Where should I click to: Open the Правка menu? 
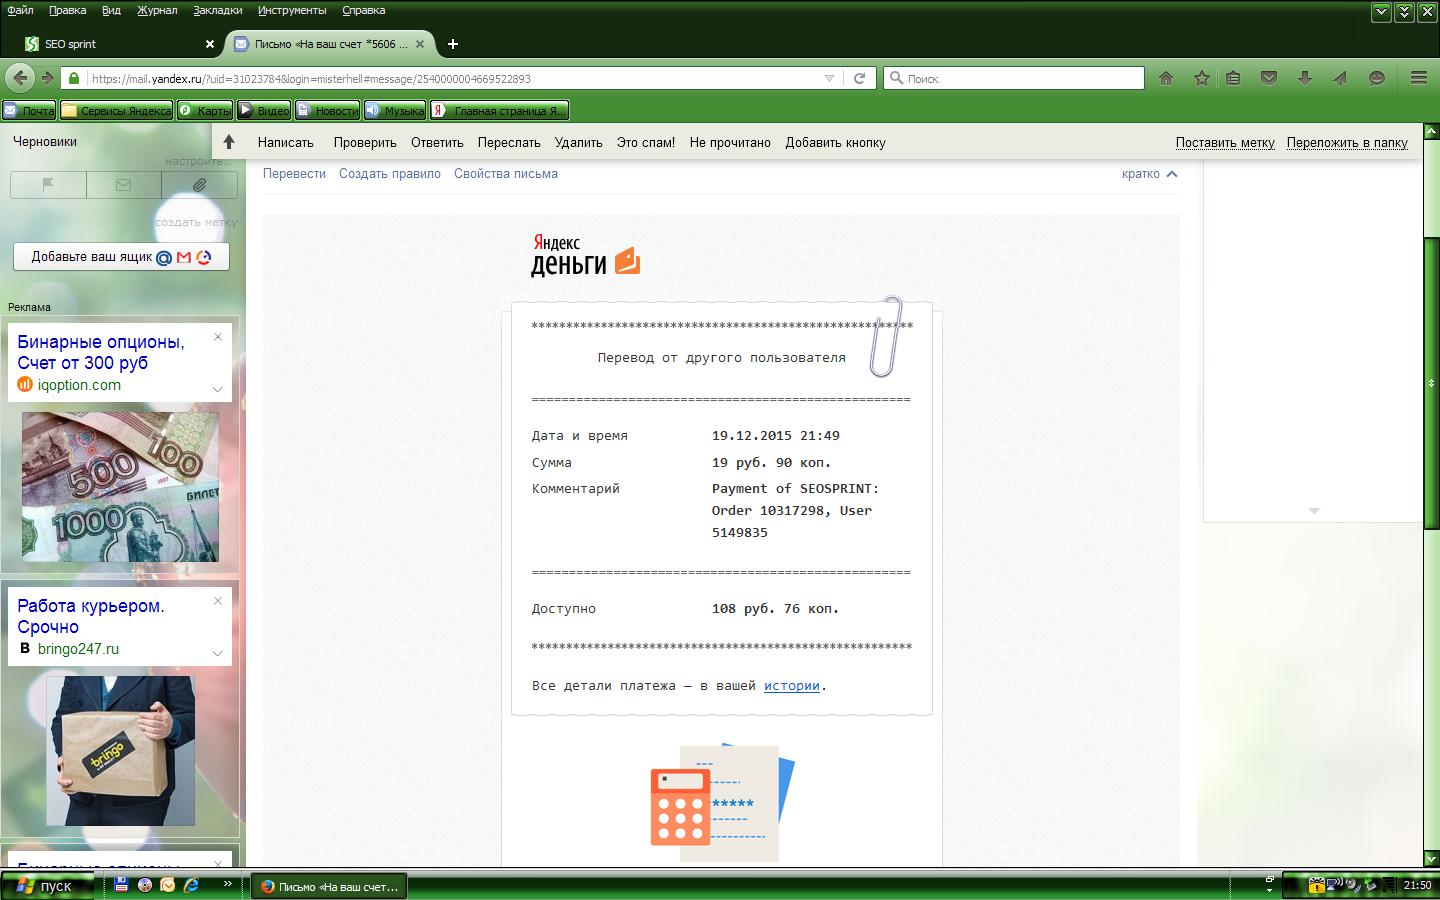[67, 10]
